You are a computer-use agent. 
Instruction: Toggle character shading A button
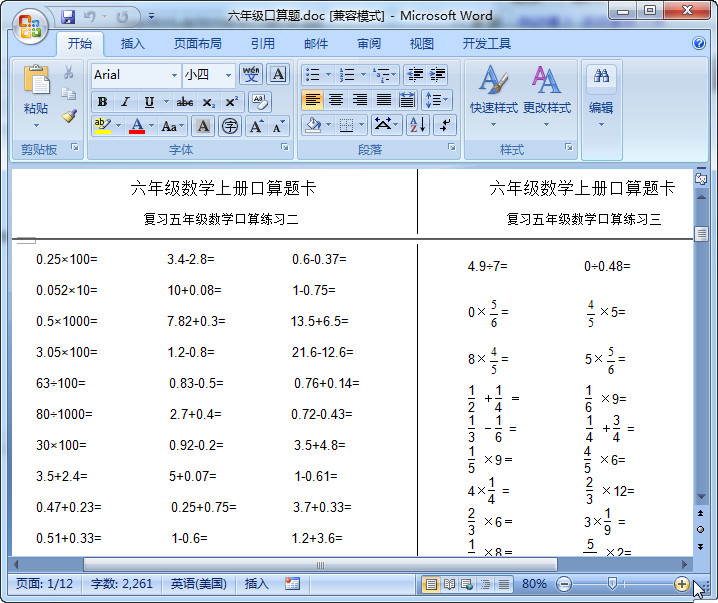tap(203, 126)
